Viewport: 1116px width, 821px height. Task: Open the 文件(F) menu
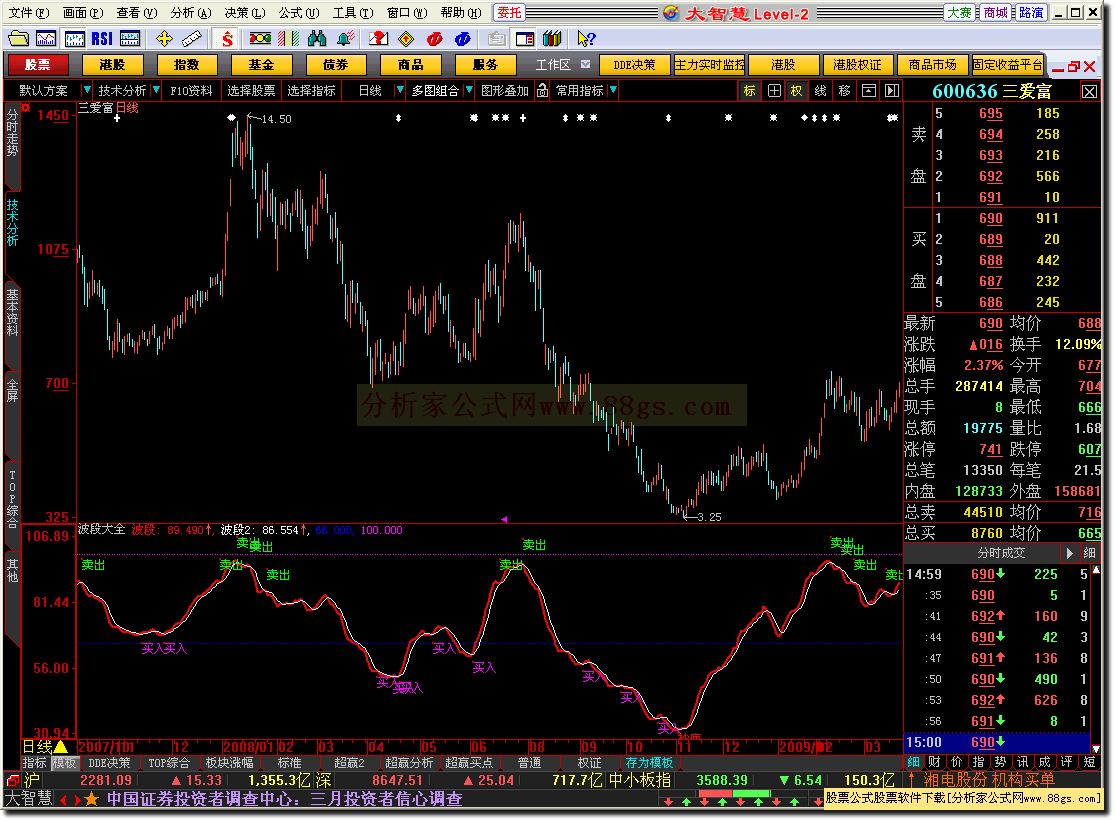(x=28, y=12)
